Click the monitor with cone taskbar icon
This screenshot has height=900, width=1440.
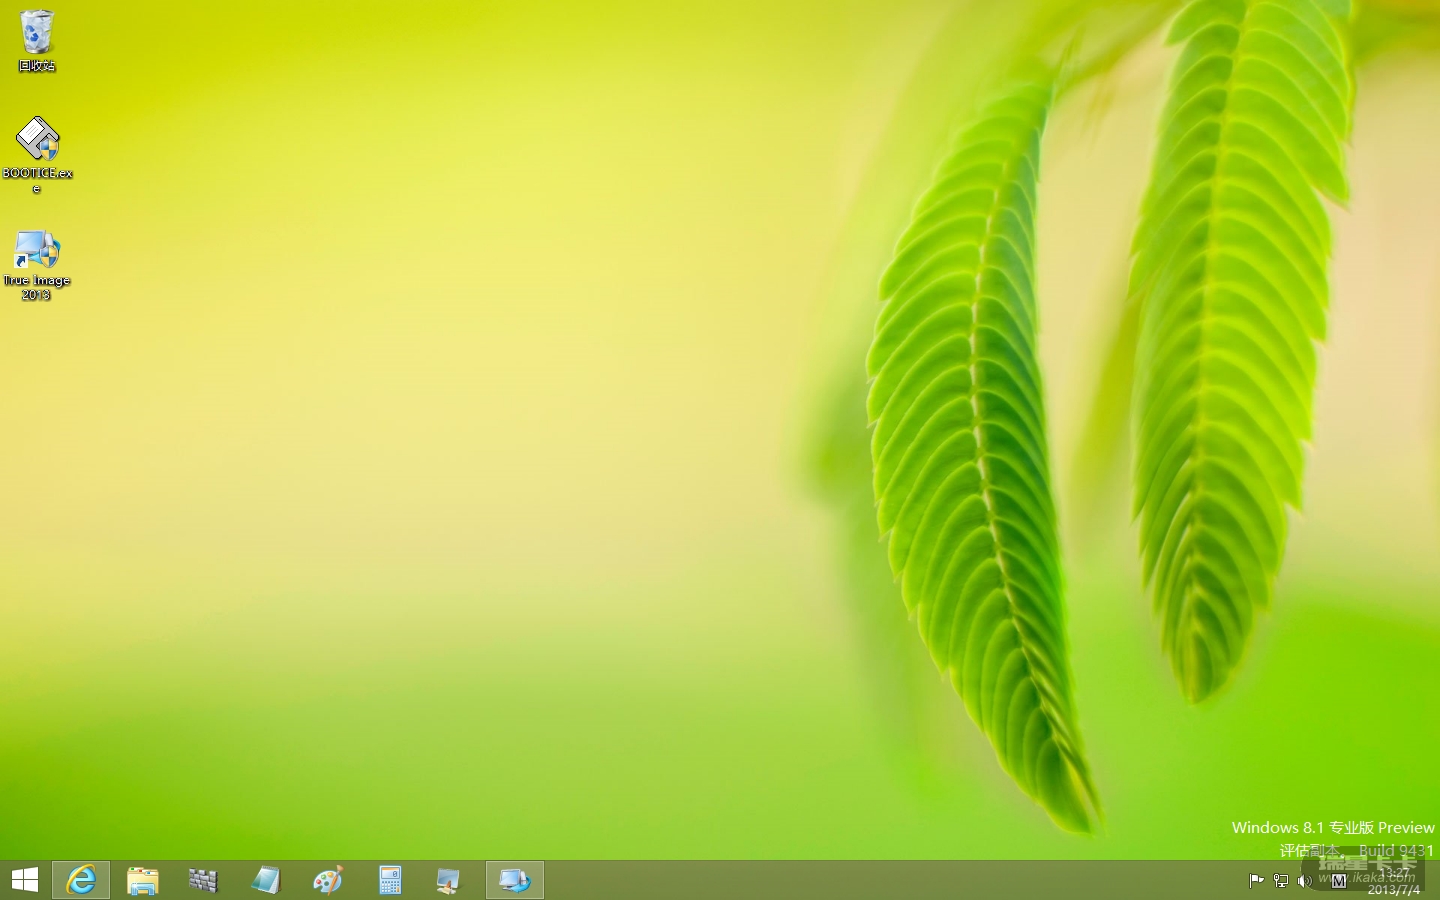pyautogui.click(x=449, y=880)
